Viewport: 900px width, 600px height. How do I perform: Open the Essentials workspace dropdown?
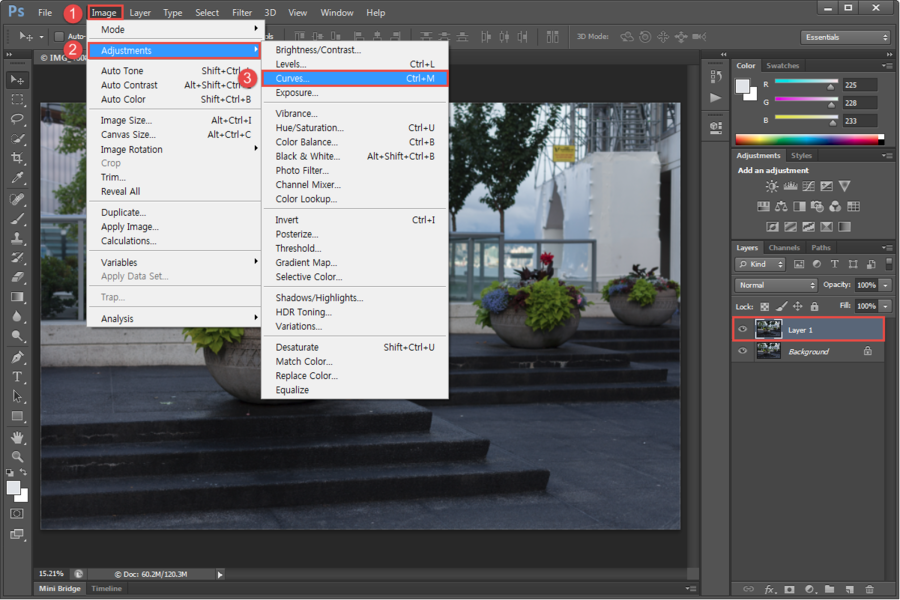point(845,37)
